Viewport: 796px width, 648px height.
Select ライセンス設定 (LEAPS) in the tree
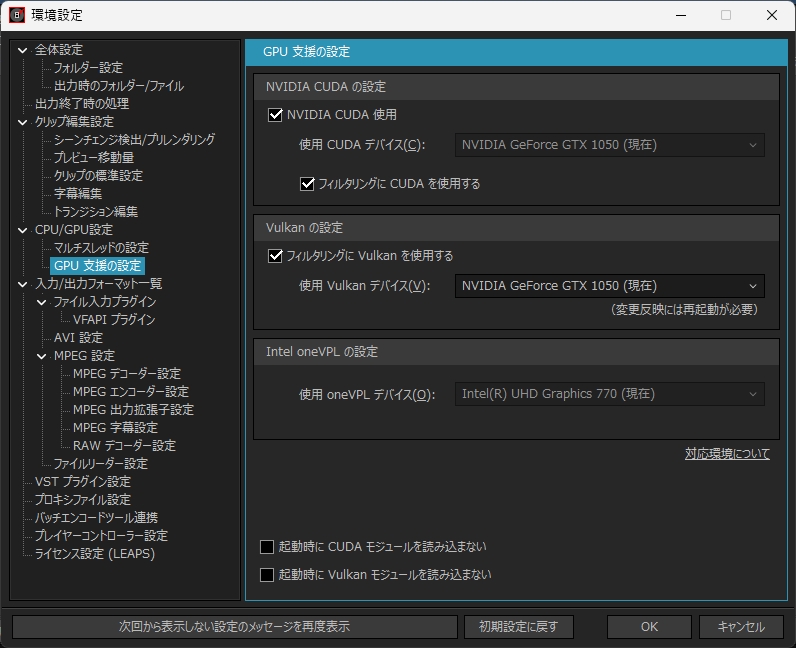[x=94, y=554]
